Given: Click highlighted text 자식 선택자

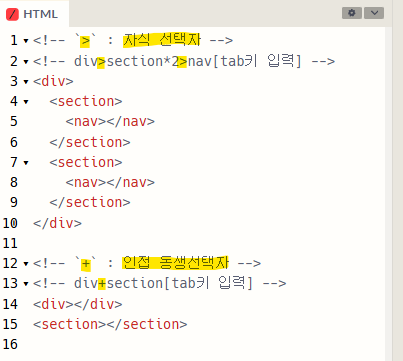Looking at the screenshot, I should (x=162, y=40).
